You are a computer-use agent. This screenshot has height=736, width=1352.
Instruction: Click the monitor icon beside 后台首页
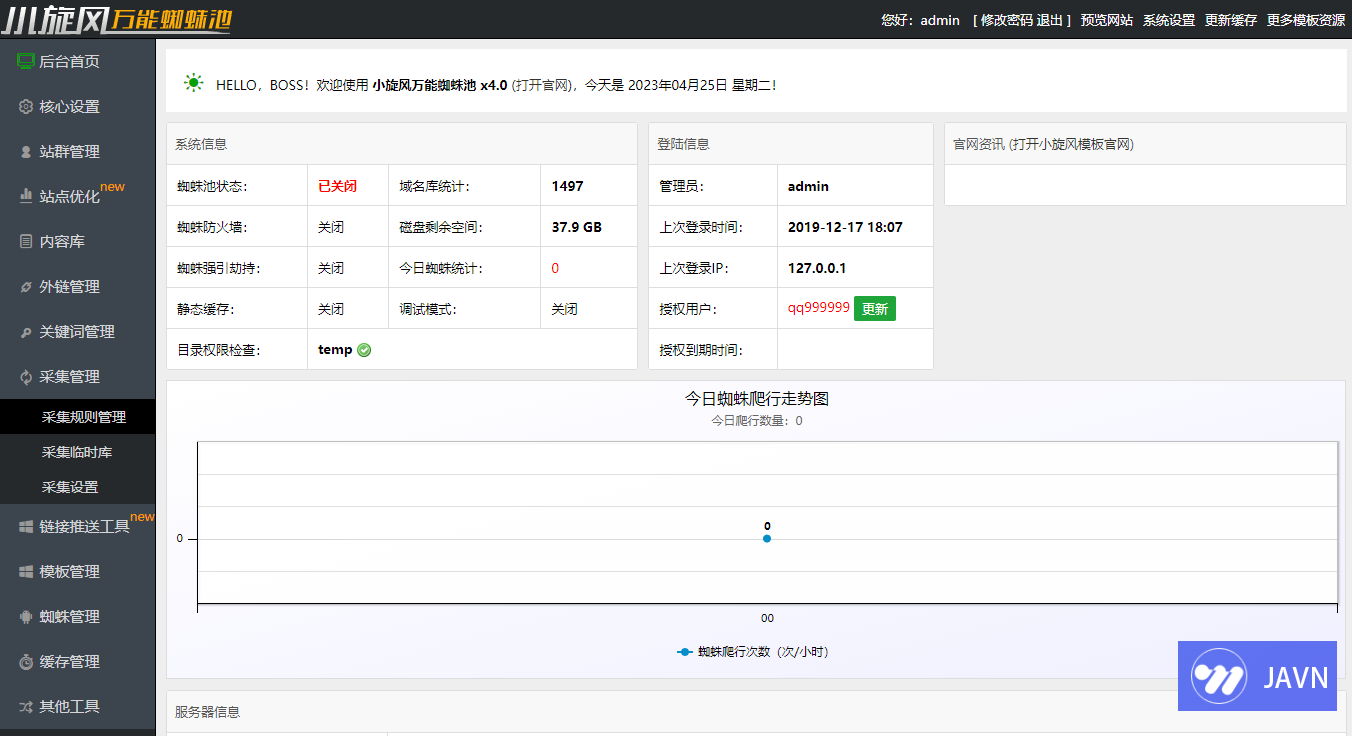tap(26, 61)
